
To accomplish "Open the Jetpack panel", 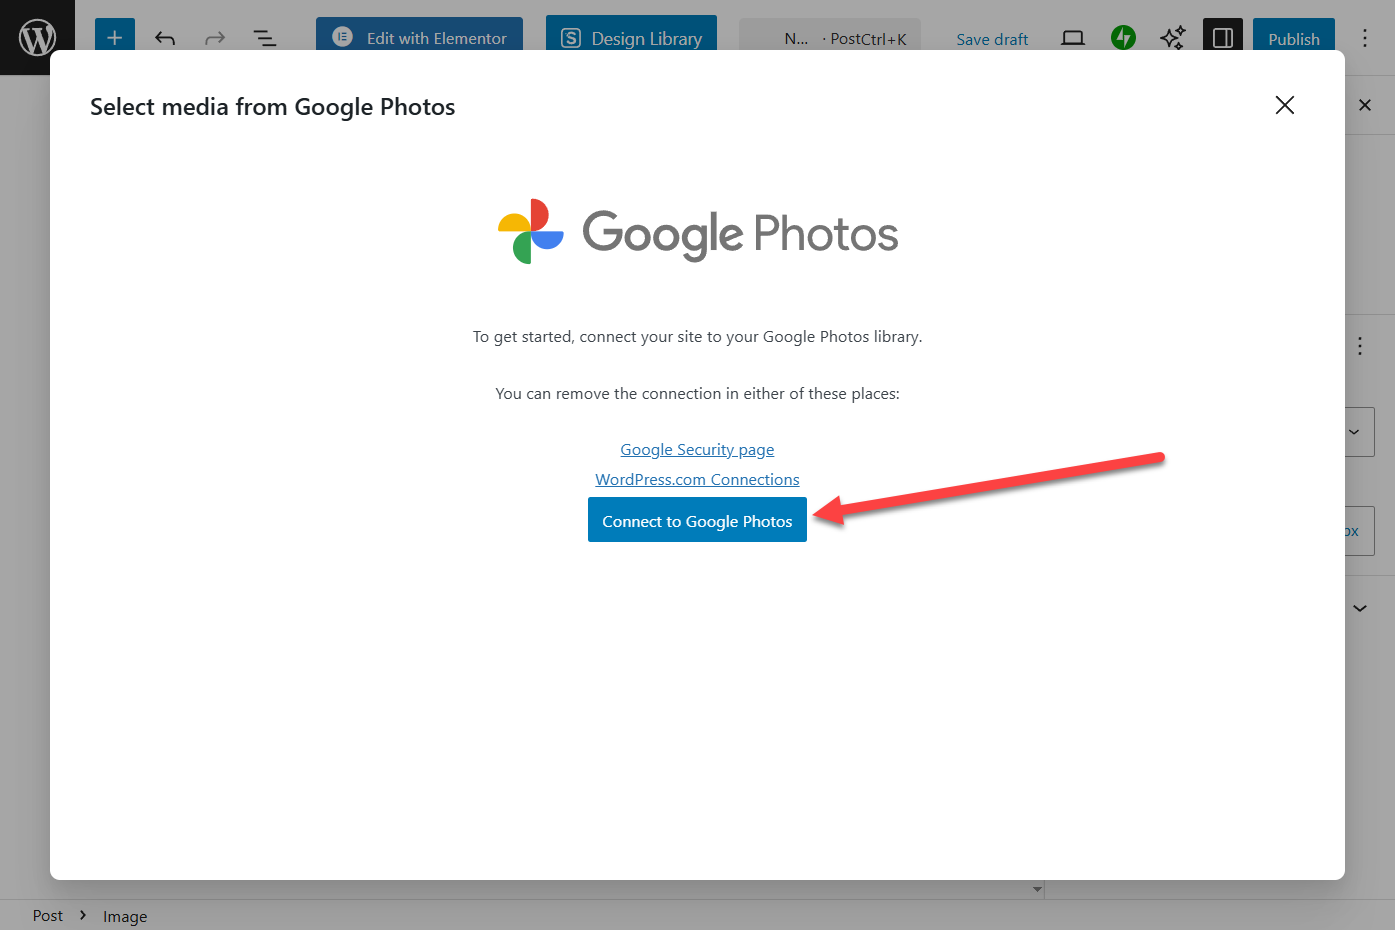I will (1123, 38).
